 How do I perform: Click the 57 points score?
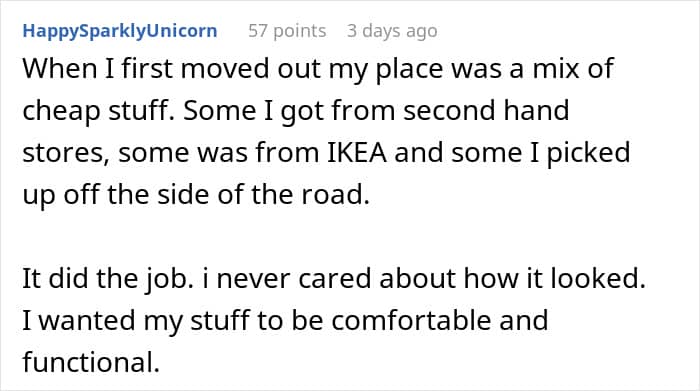click(287, 31)
